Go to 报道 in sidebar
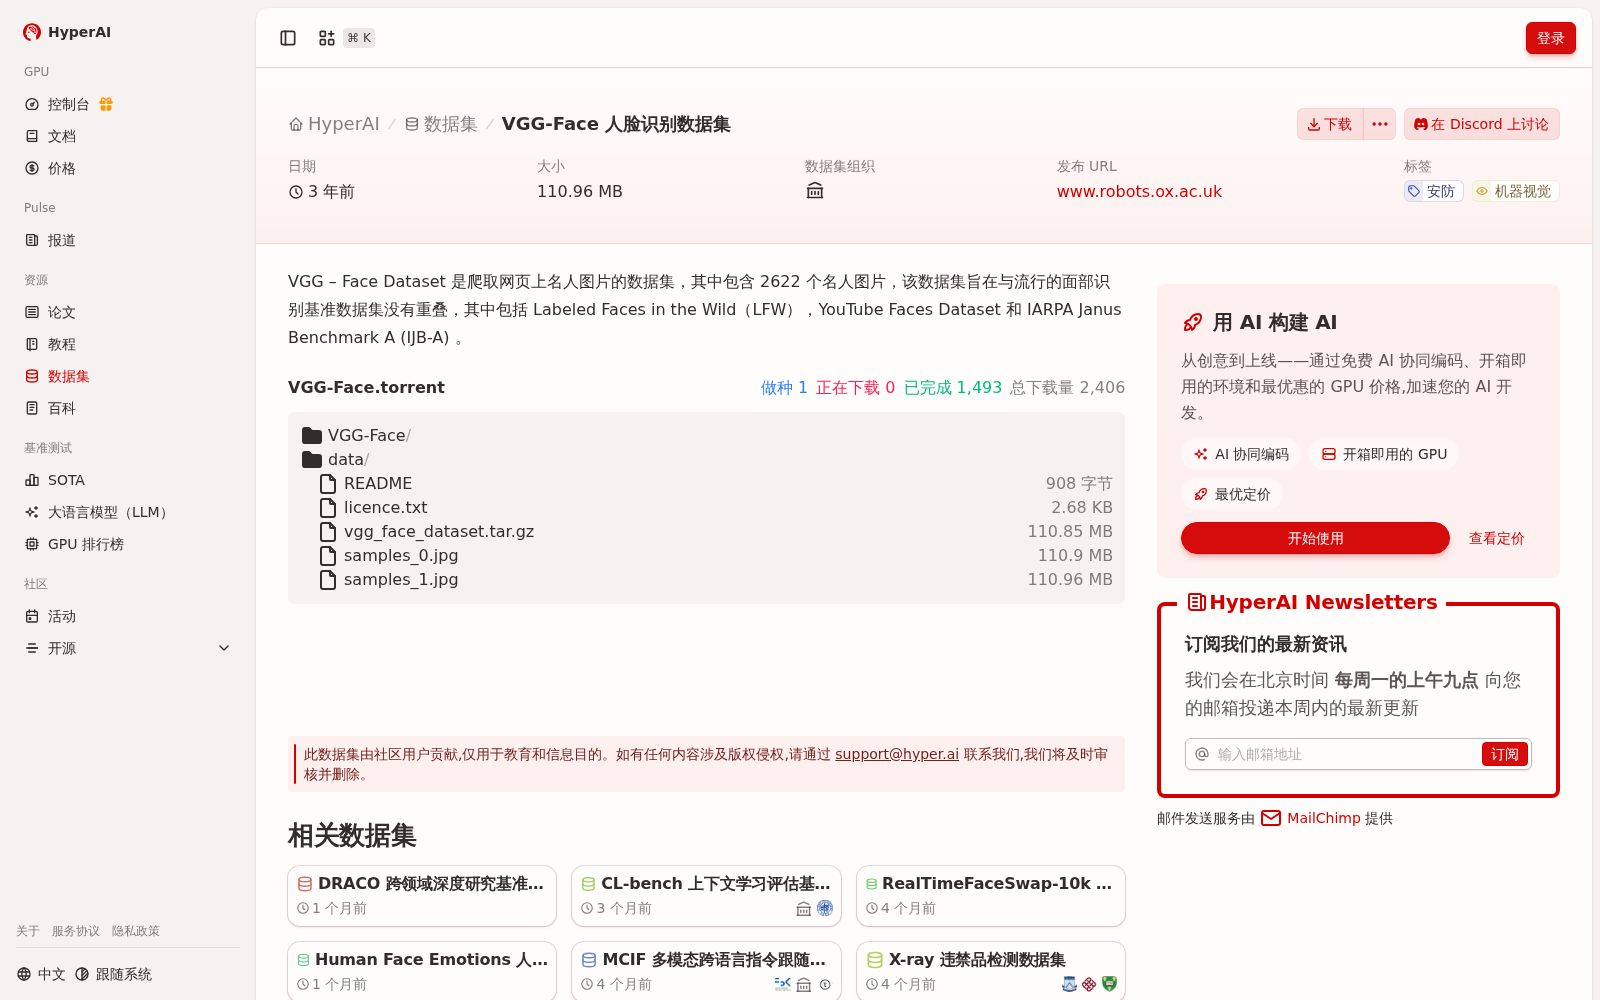Screen dimensions: 1600x1000 point(62,240)
